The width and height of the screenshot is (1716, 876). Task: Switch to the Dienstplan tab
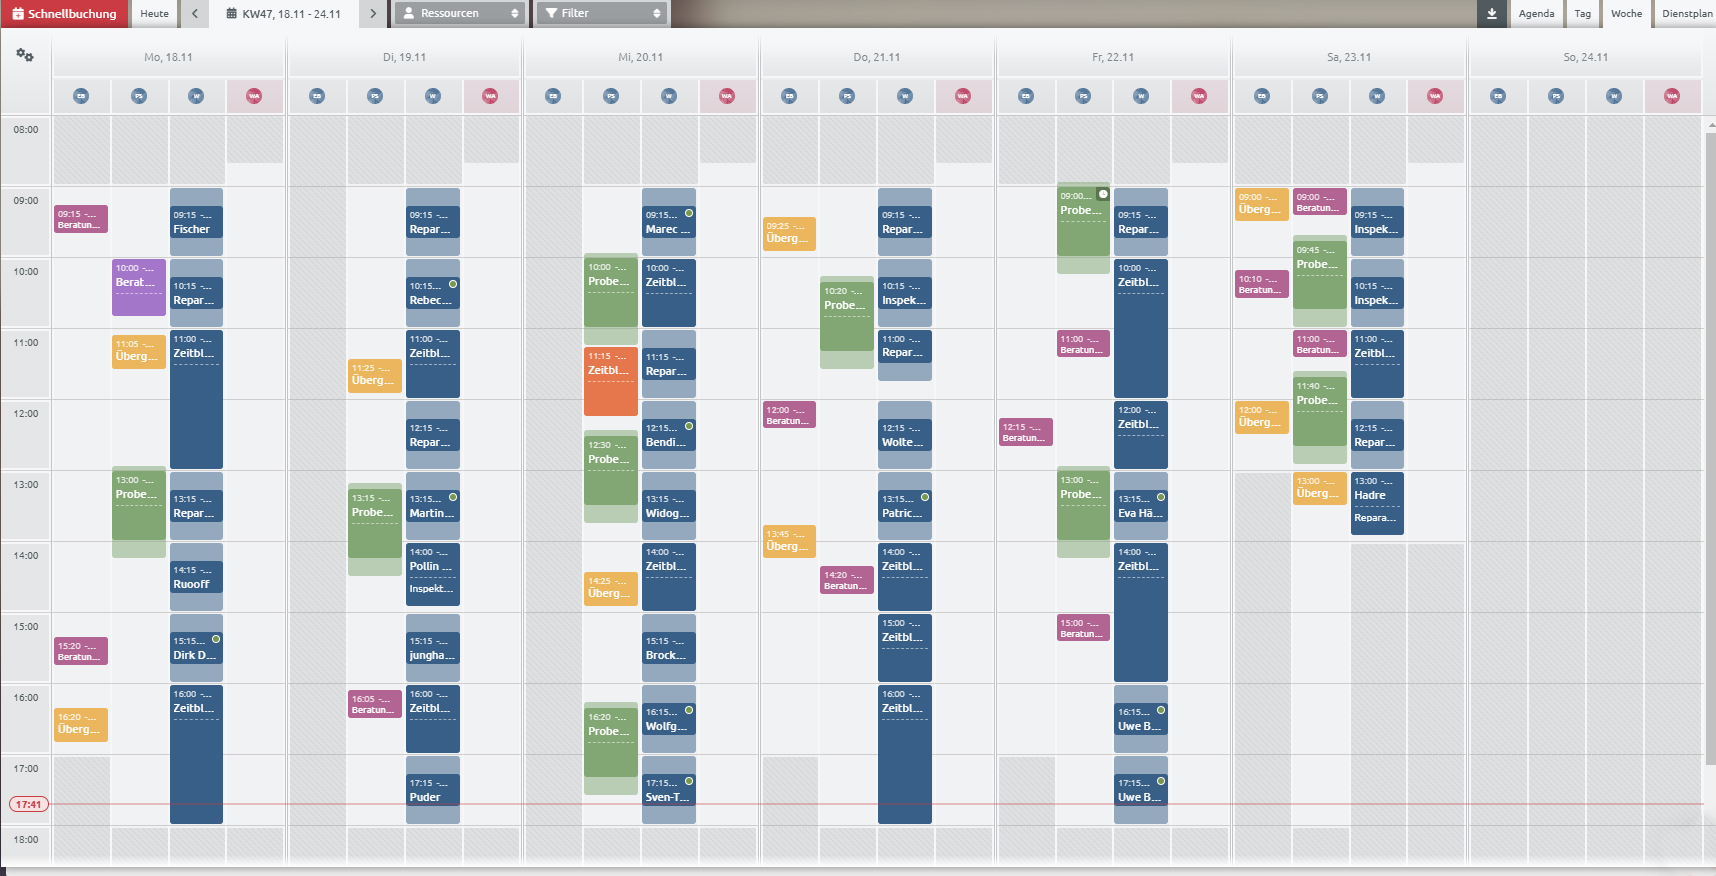pos(1686,13)
